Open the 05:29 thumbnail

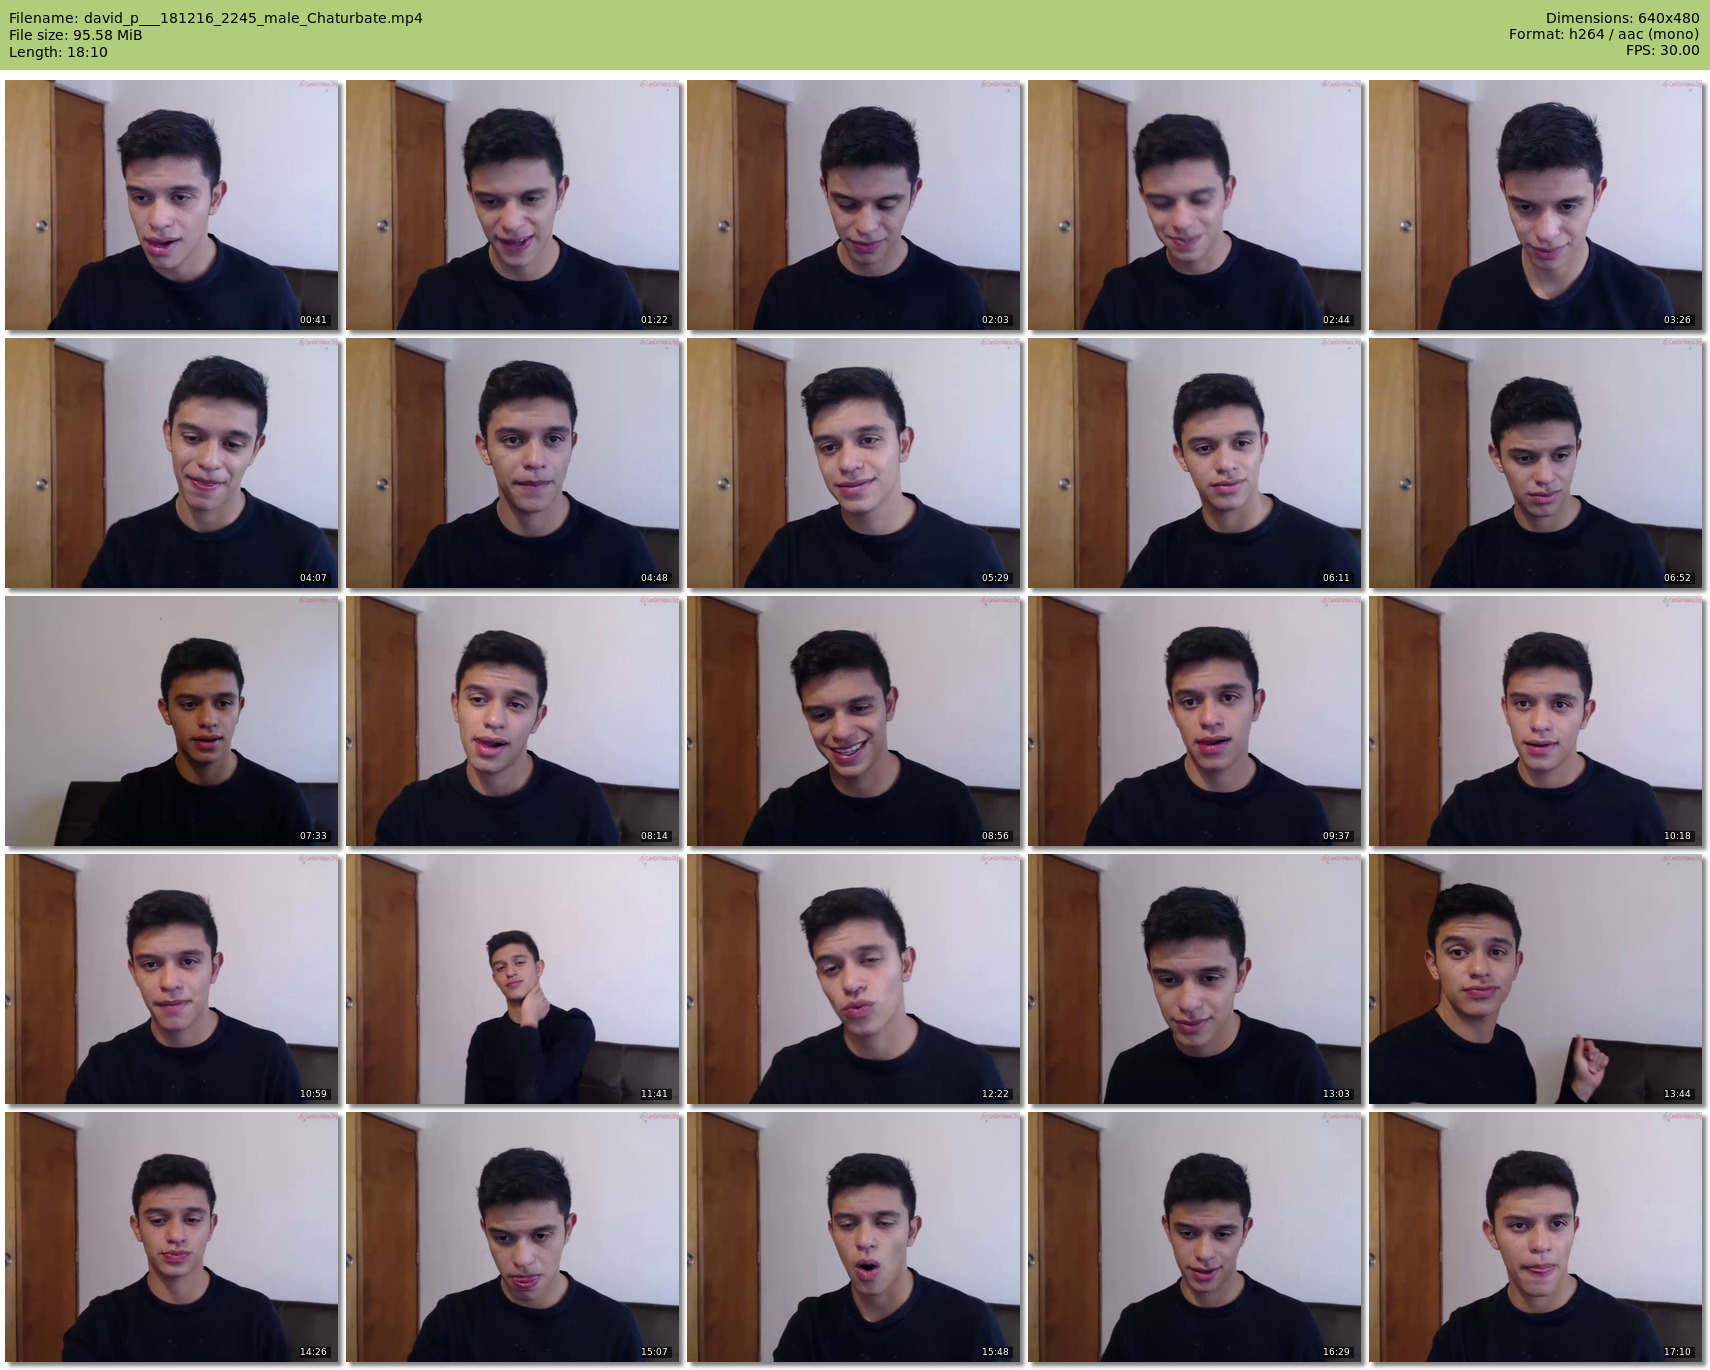(854, 463)
